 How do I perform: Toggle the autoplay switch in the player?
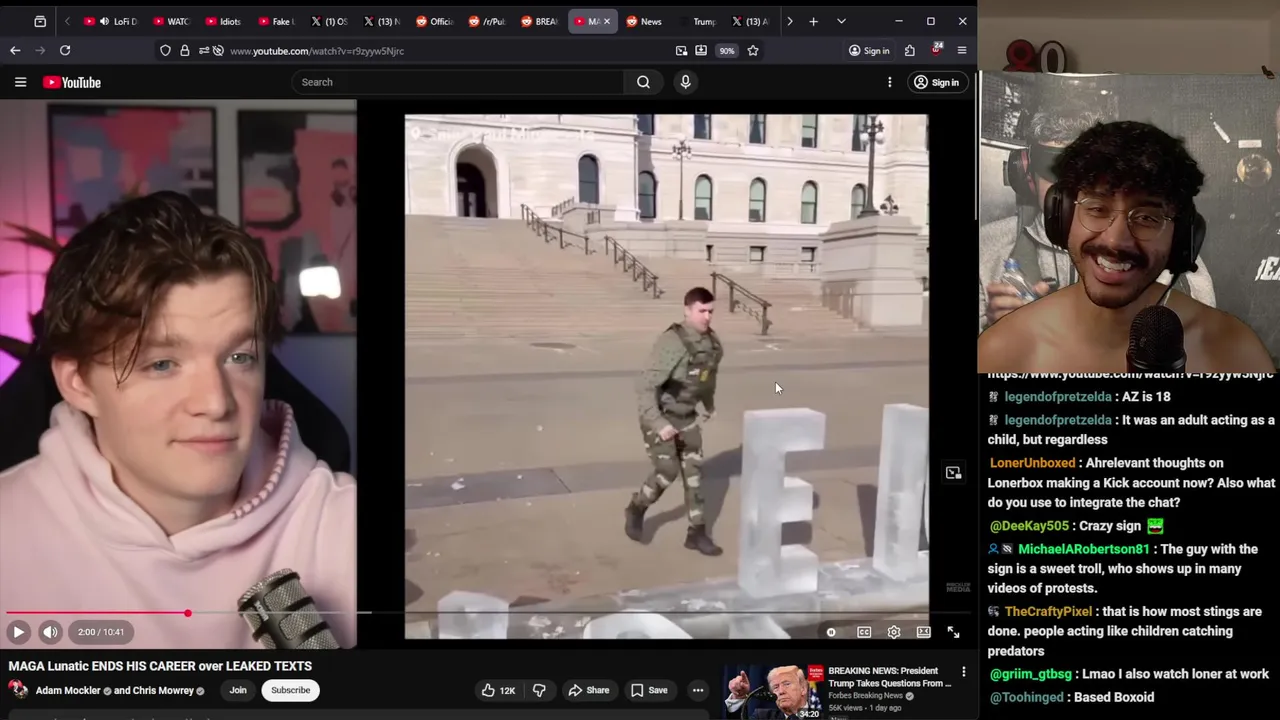coord(831,632)
